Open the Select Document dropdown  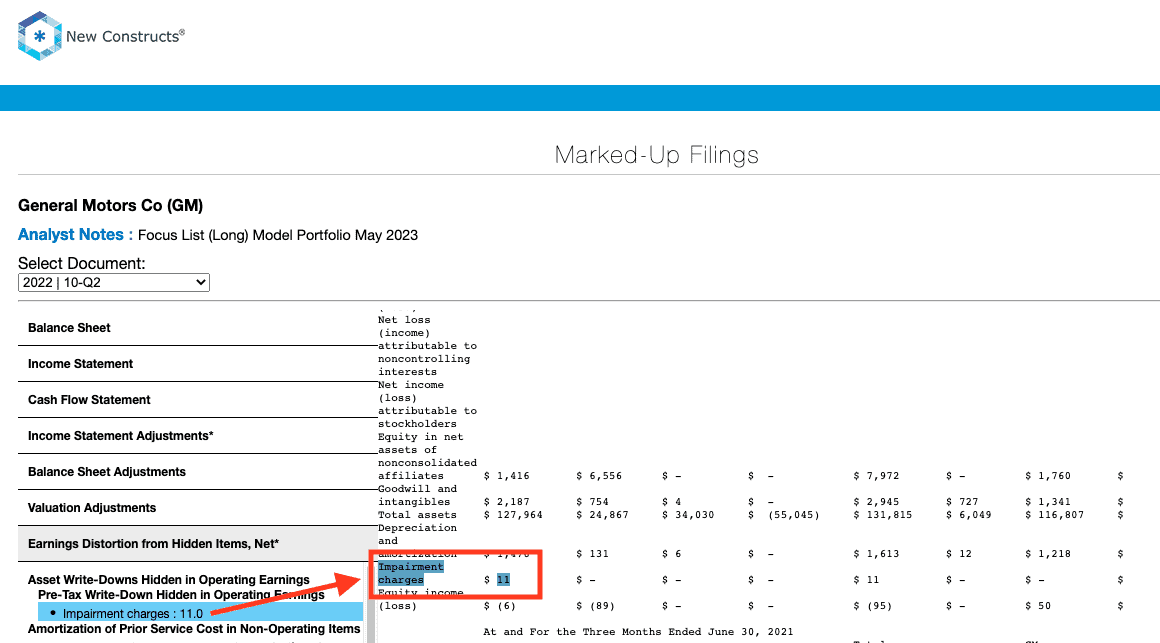[114, 283]
